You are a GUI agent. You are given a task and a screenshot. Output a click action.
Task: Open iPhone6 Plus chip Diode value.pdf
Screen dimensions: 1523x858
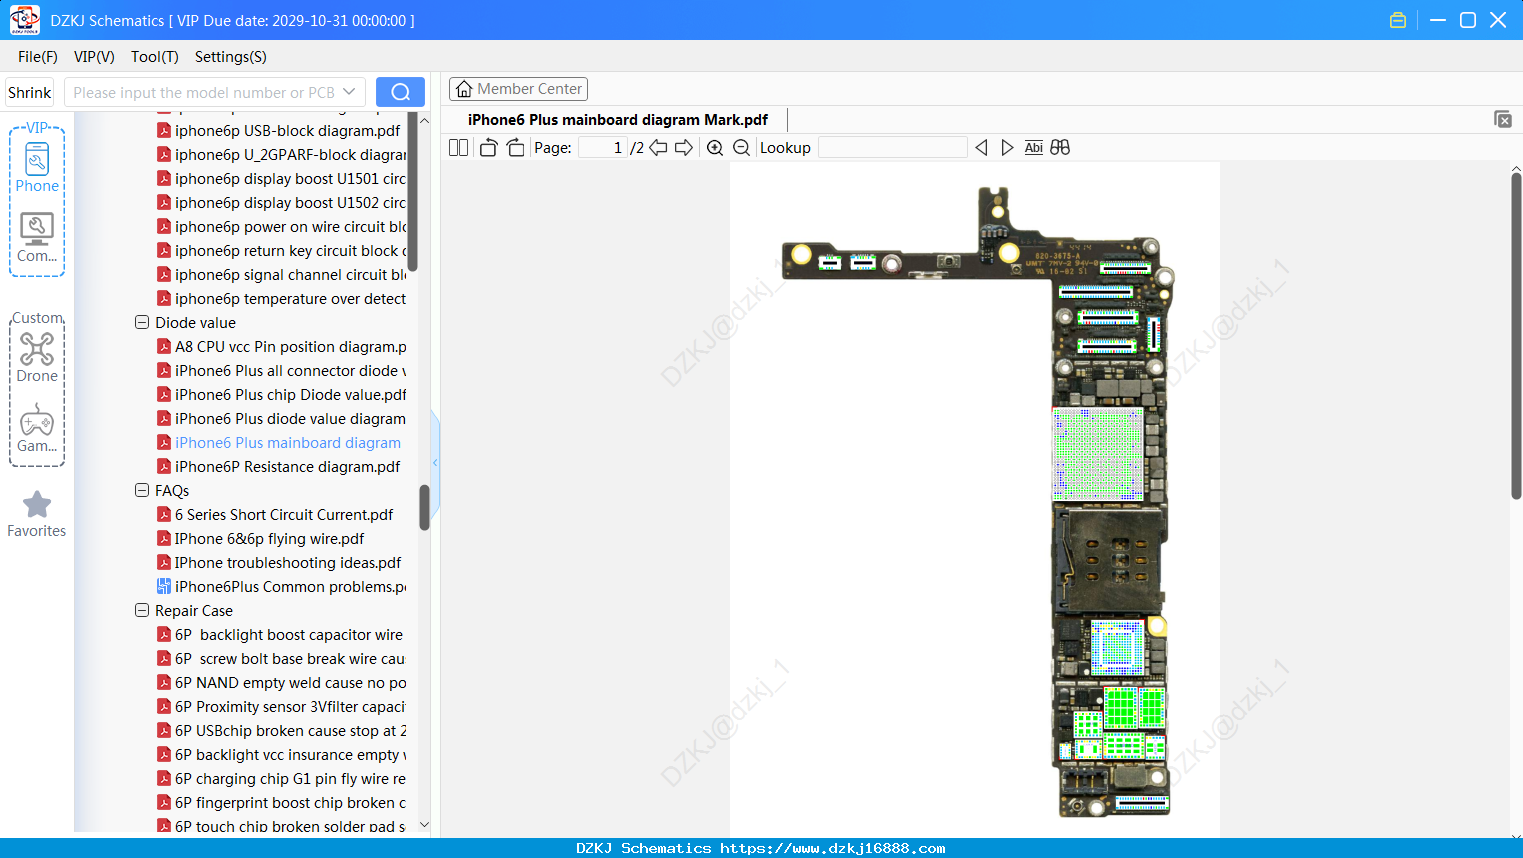tap(290, 395)
